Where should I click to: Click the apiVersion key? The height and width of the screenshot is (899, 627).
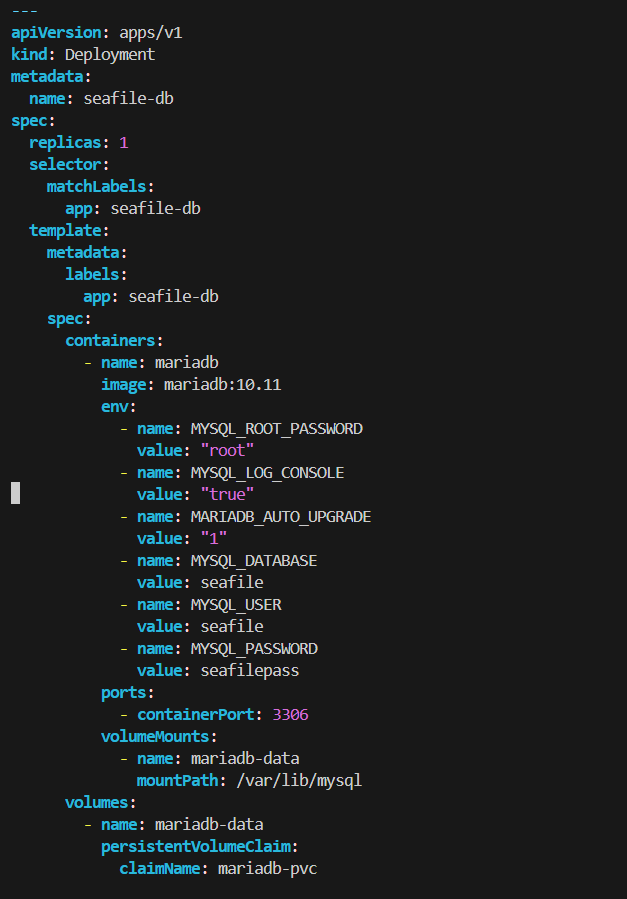[56, 33]
